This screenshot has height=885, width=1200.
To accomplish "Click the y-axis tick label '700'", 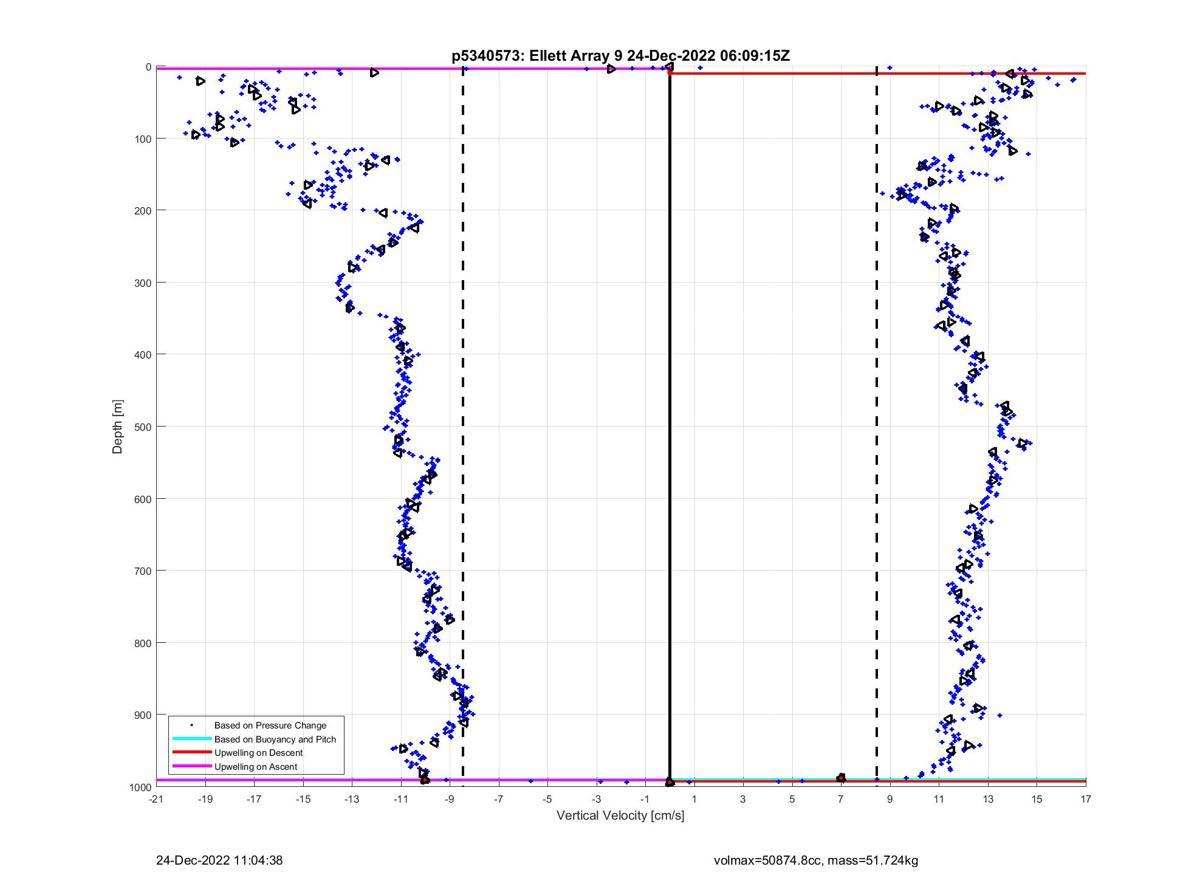I will pyautogui.click(x=142, y=571).
